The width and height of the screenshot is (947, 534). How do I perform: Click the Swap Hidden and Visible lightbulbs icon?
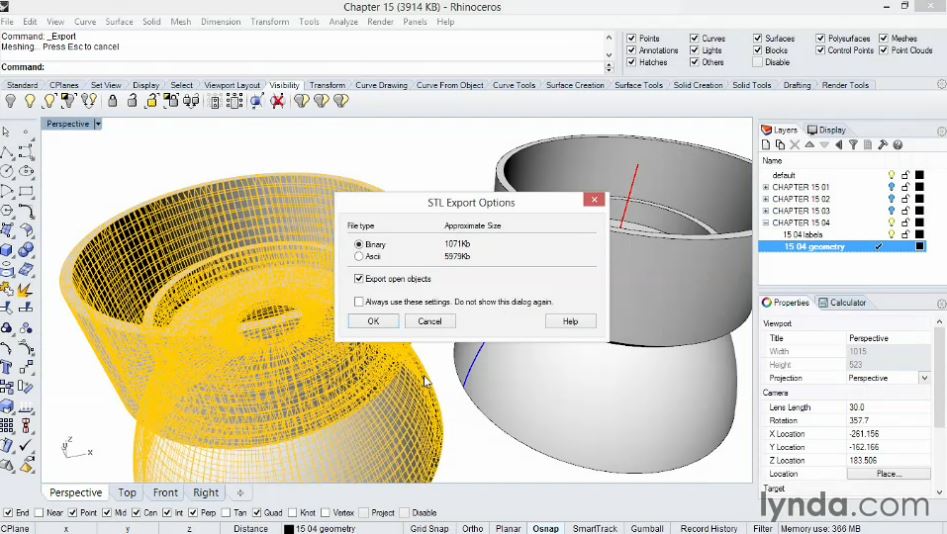pyautogui.click(x=89, y=101)
